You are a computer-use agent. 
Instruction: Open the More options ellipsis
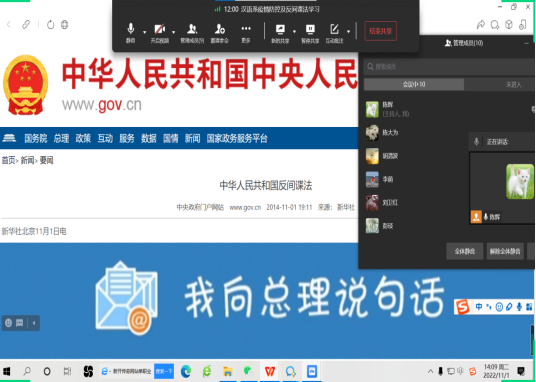point(246,33)
